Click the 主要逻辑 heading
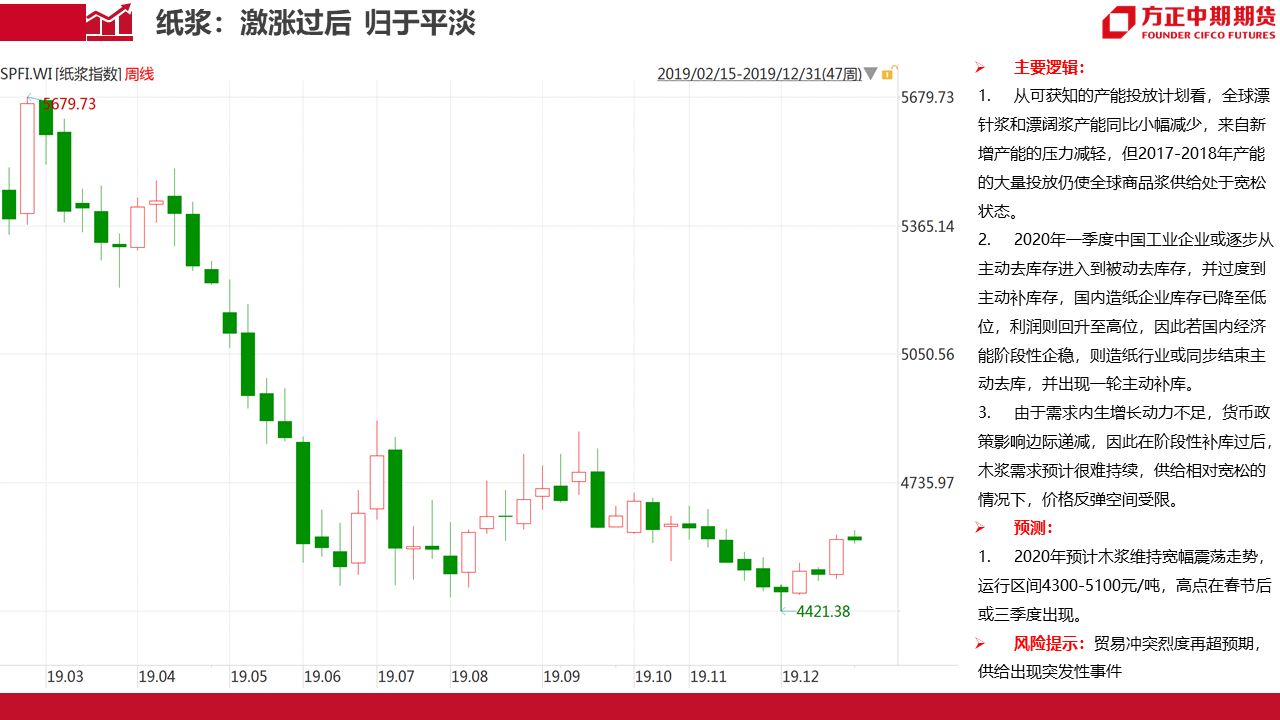Image resolution: width=1280 pixels, height=720 pixels. pyautogui.click(x=1049, y=68)
